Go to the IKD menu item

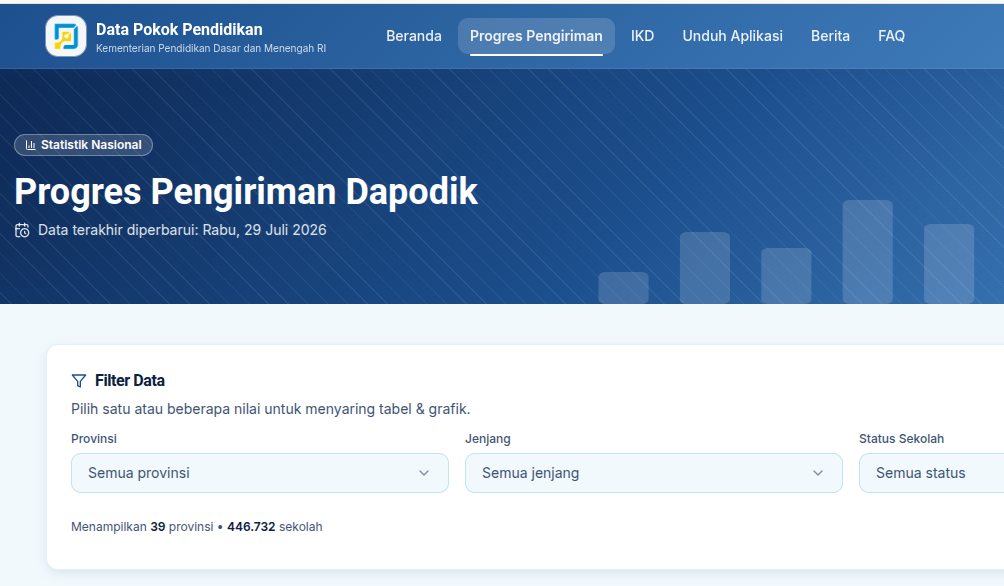tap(642, 36)
